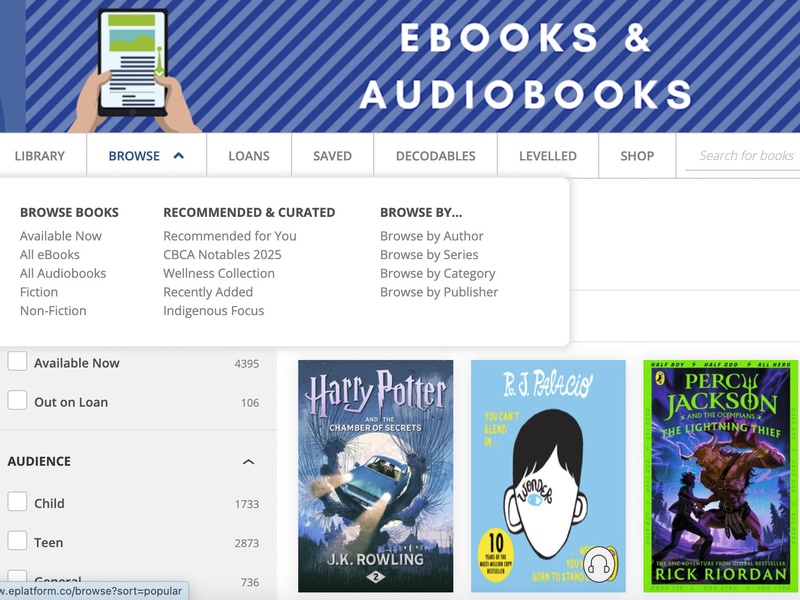800x600 pixels.
Task: Open the Levelled tab
Action: pyautogui.click(x=548, y=156)
